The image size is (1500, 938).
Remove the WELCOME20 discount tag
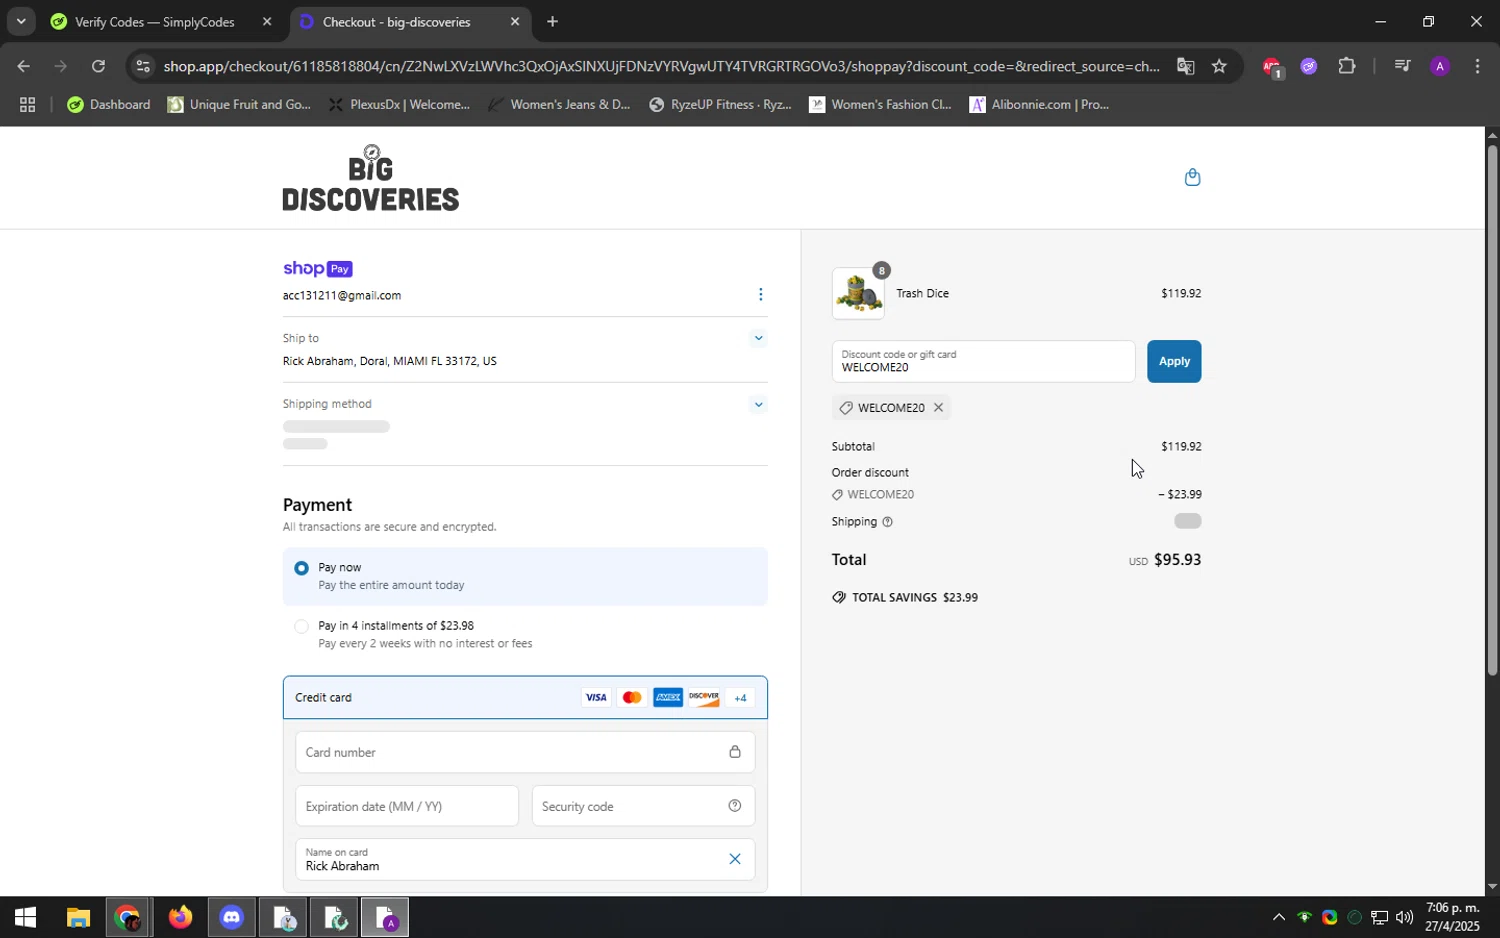(x=938, y=407)
